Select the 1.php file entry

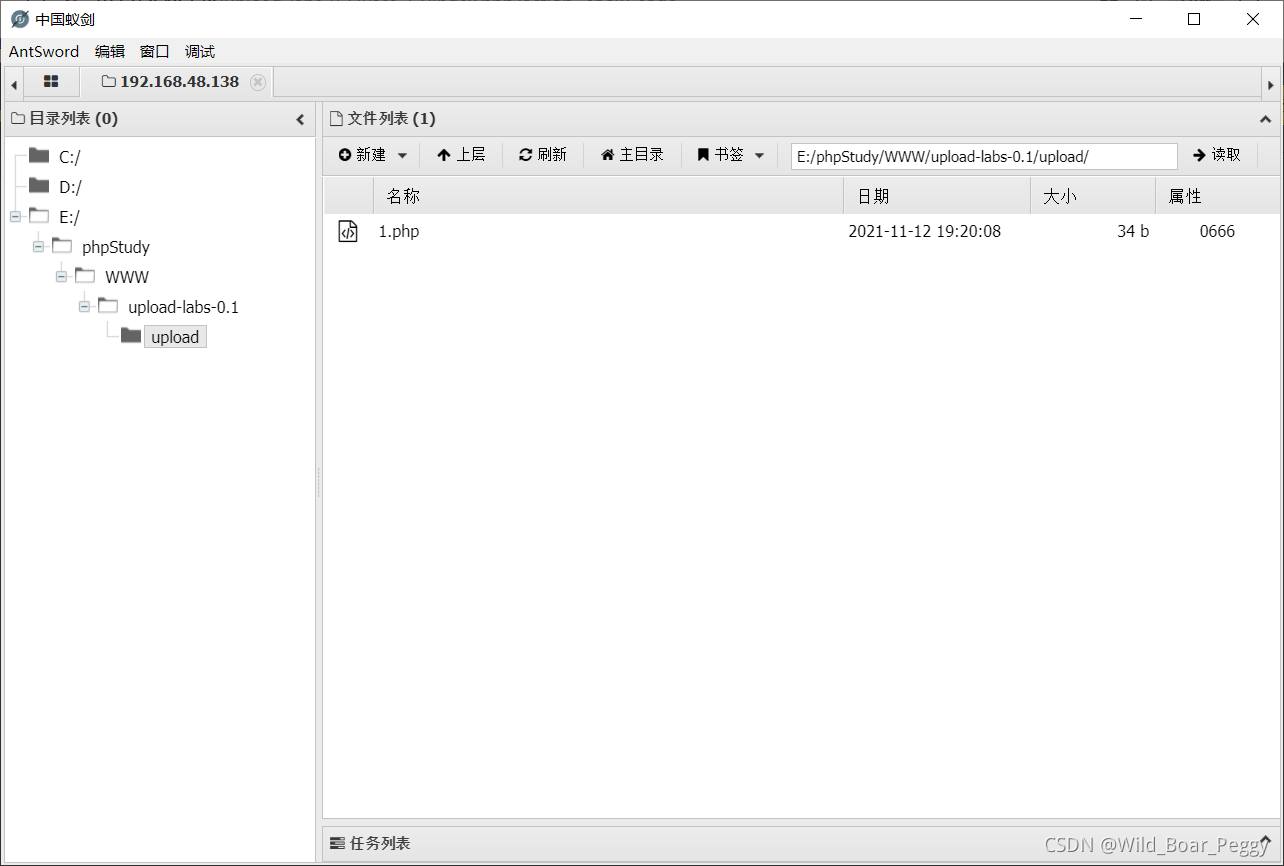coord(398,231)
